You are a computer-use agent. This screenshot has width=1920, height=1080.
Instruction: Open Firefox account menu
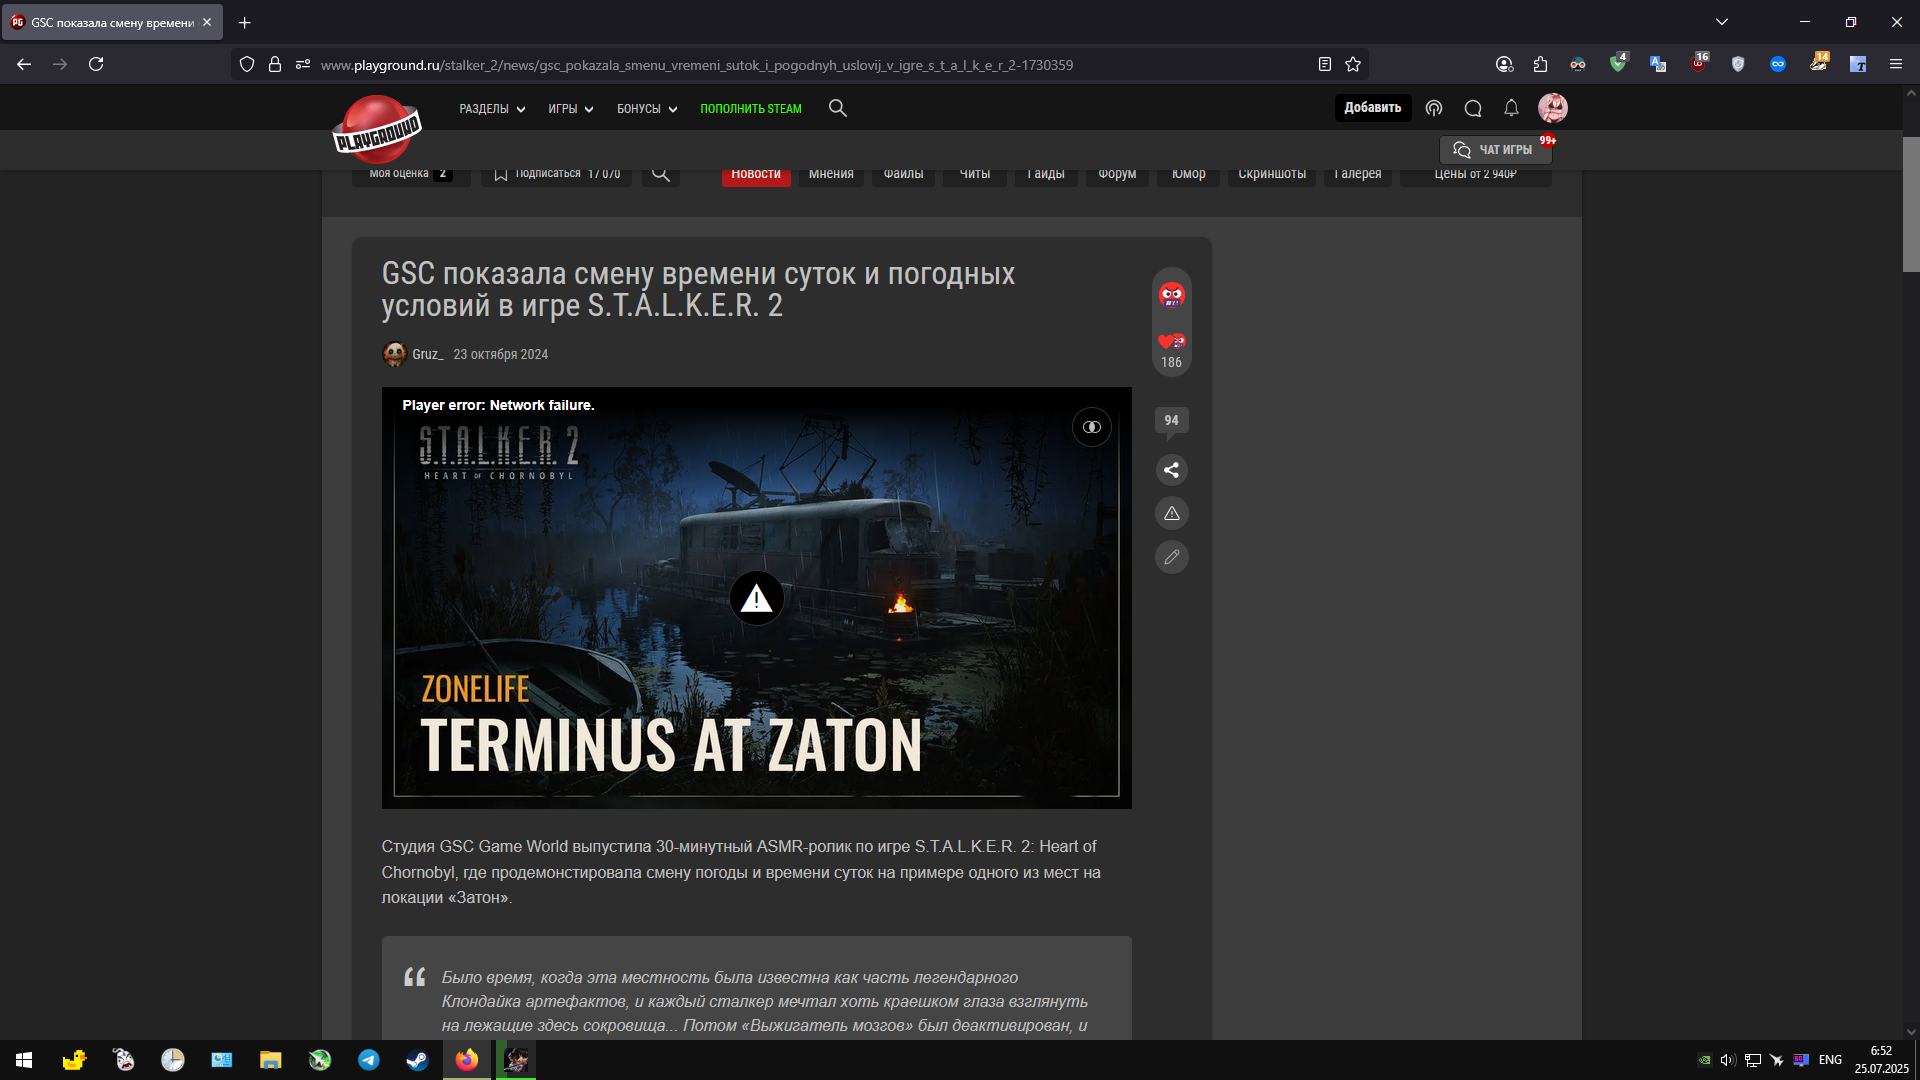[1504, 64]
